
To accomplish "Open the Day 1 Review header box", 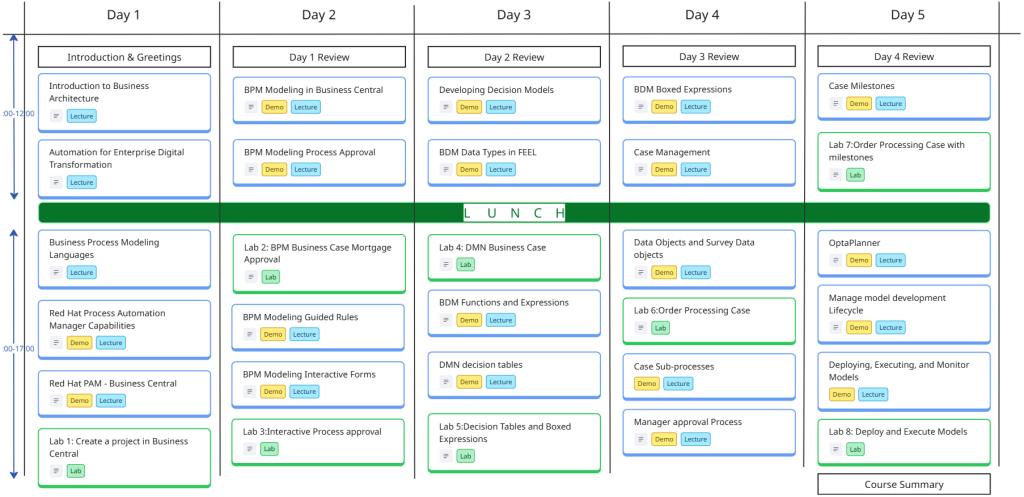I will point(318,57).
